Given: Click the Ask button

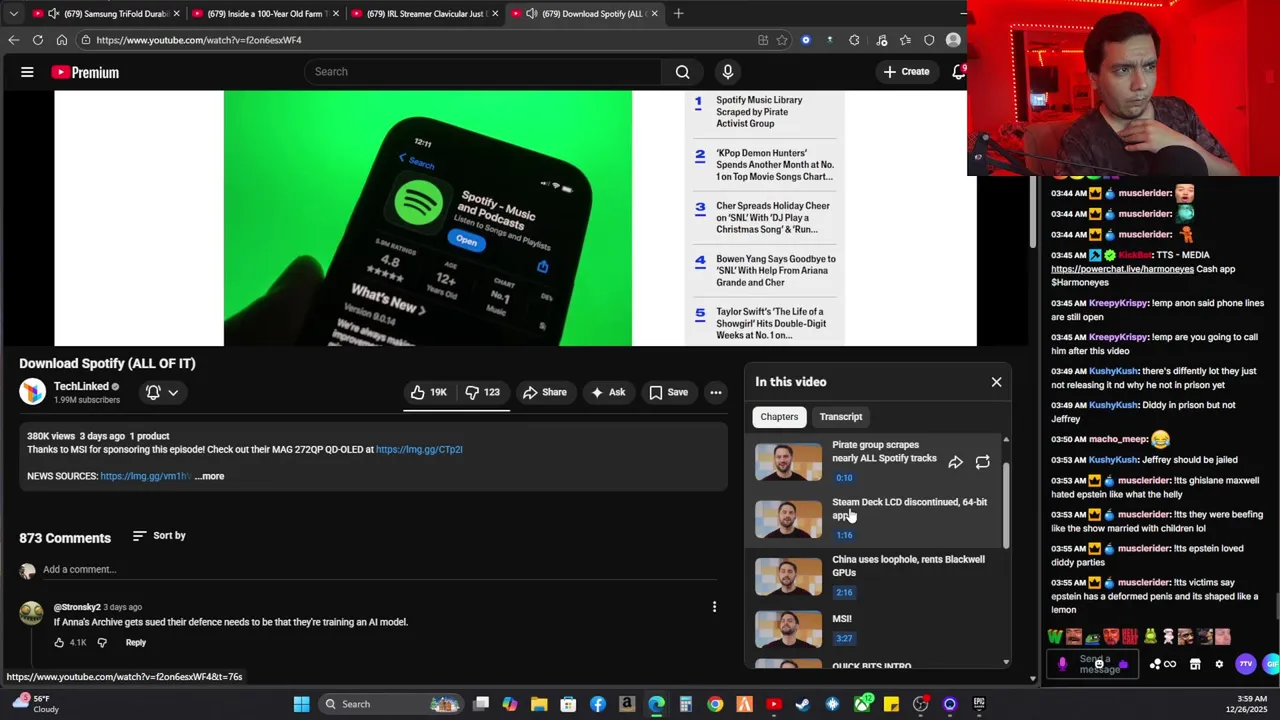Looking at the screenshot, I should coord(608,392).
